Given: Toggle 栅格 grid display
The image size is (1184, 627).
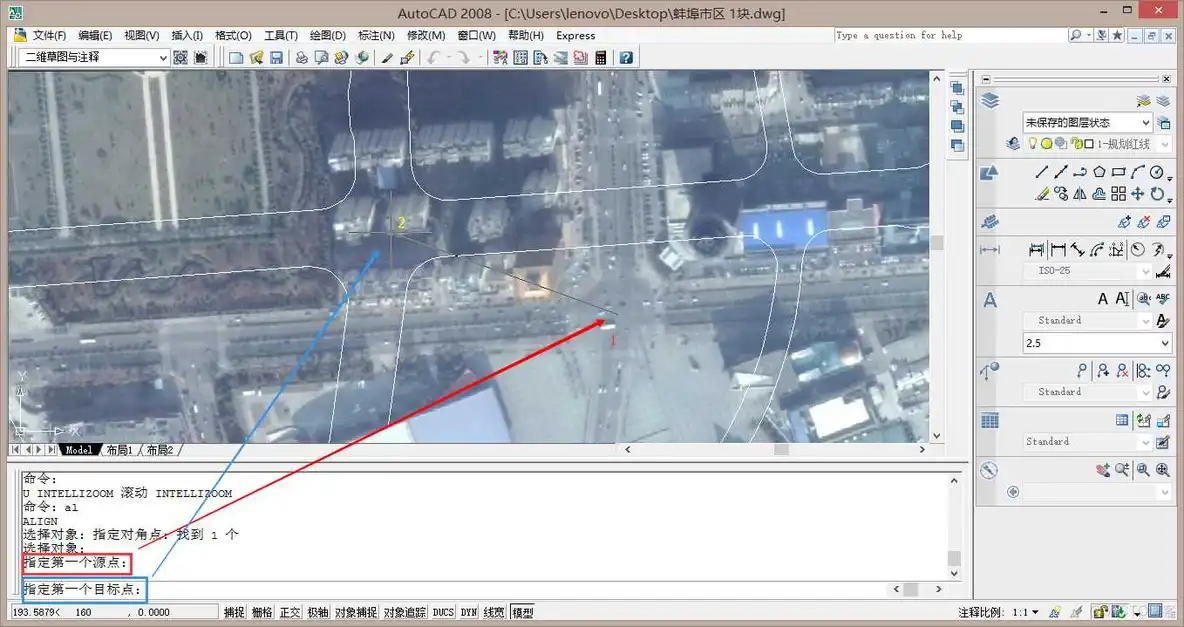Looking at the screenshot, I should [x=262, y=613].
